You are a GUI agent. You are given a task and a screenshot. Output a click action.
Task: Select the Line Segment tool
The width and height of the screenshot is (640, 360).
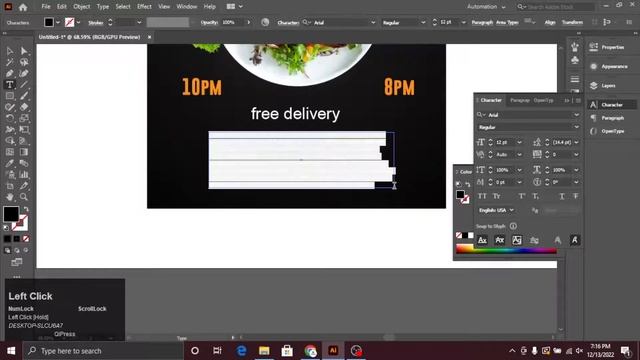click(24, 84)
